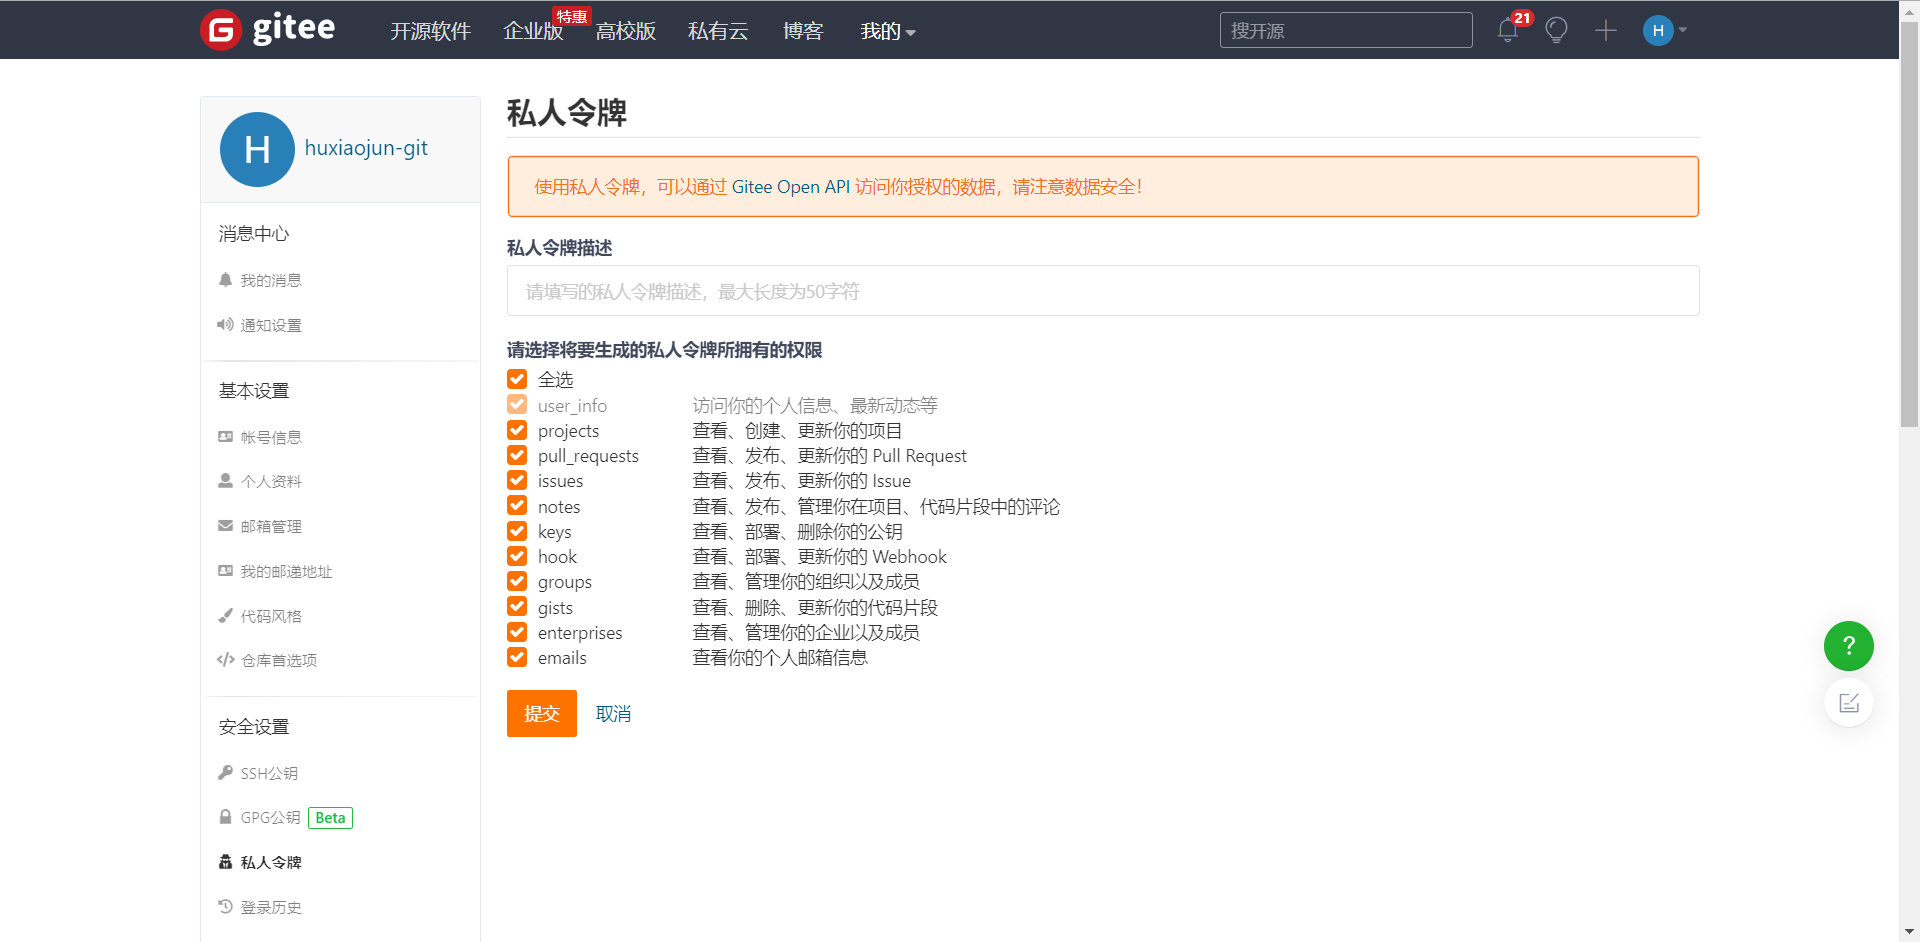Focus the 搜开源 search box
1920x942 pixels.
click(1346, 30)
